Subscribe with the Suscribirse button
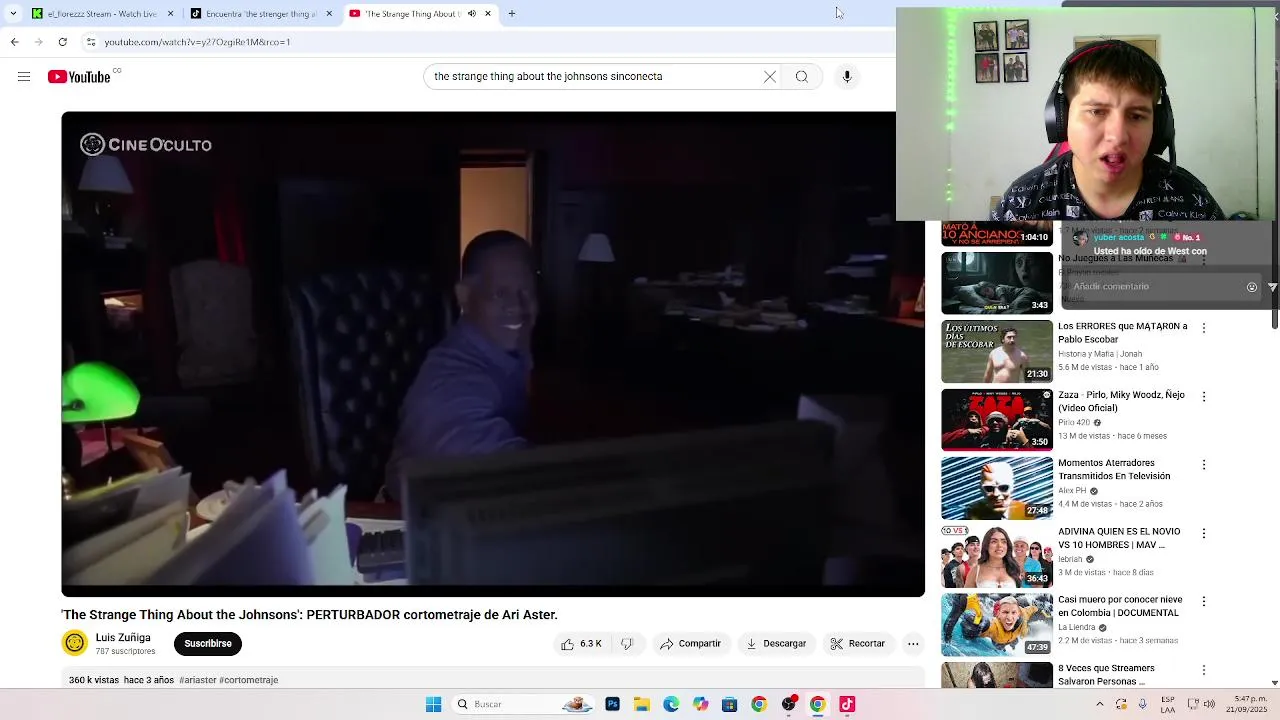Image resolution: width=1280 pixels, height=720 pixels. pos(208,644)
